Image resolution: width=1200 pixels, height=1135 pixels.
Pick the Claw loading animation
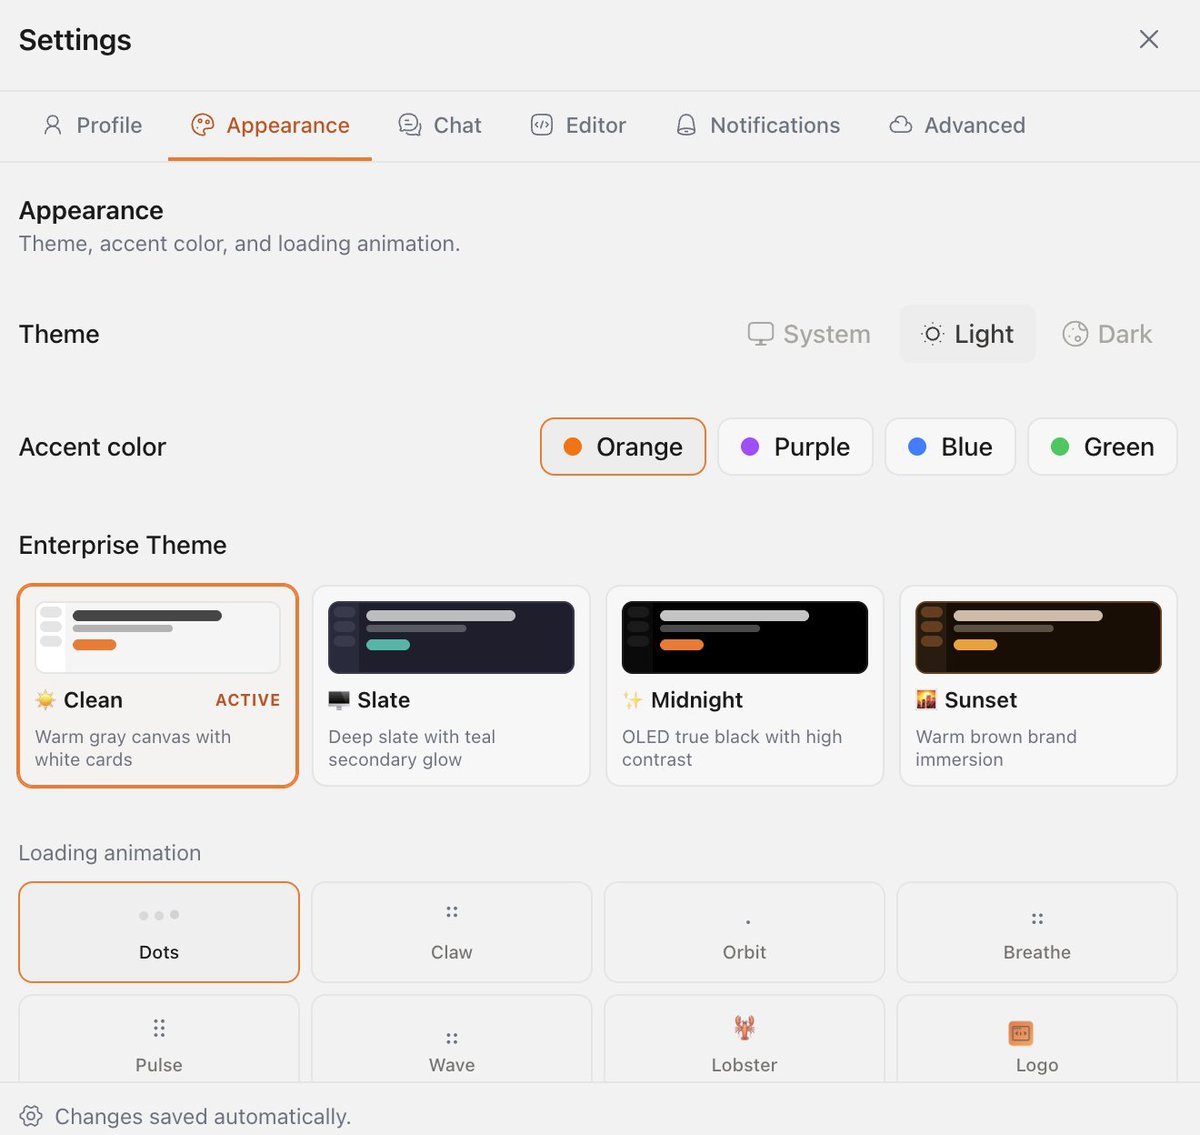pyautogui.click(x=452, y=932)
